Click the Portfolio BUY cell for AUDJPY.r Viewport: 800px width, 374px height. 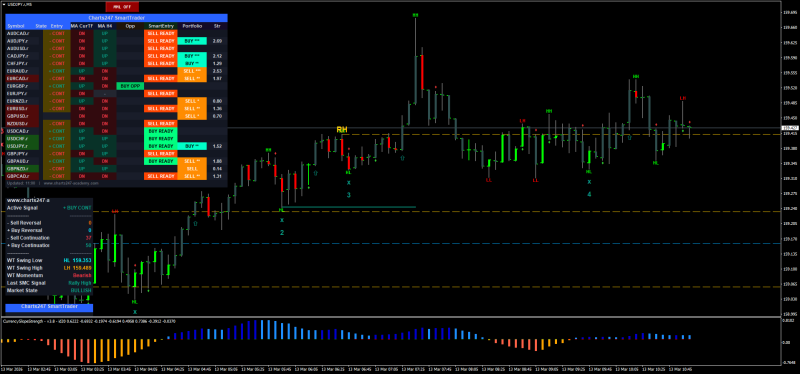tap(192, 41)
